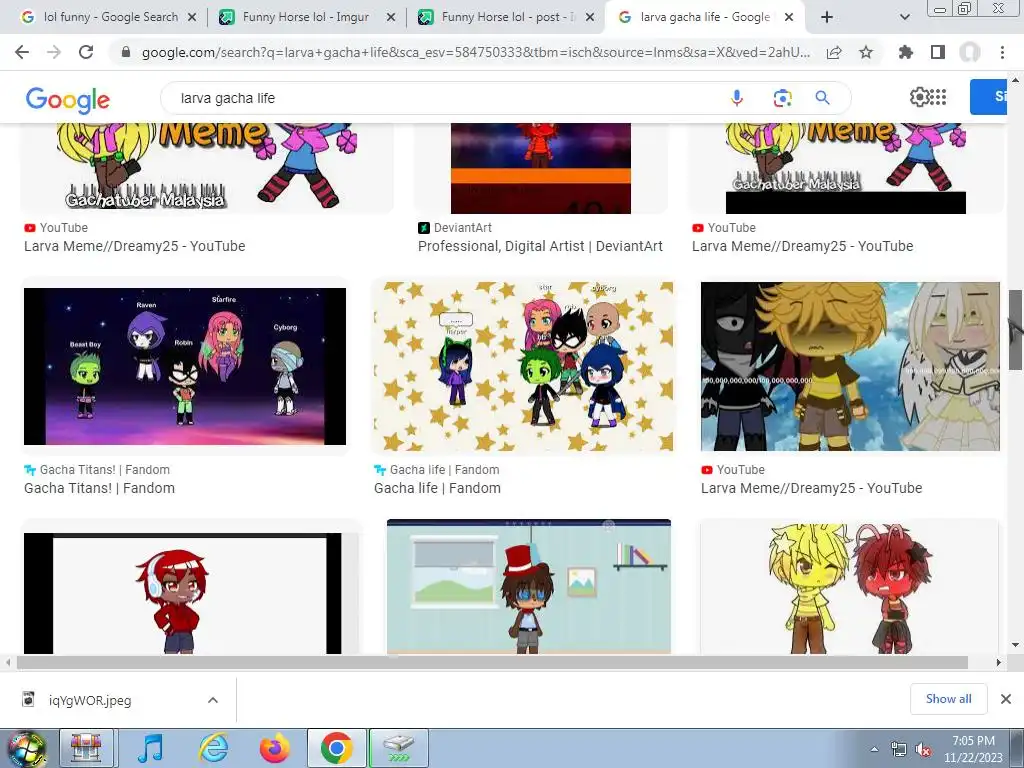Viewport: 1024px width, 768px height.
Task: Click the vertical scrollbar thumb
Action: pos(1015,330)
